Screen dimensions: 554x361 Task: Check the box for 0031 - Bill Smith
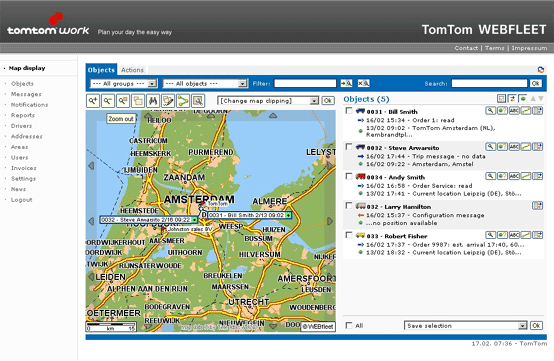click(x=349, y=111)
